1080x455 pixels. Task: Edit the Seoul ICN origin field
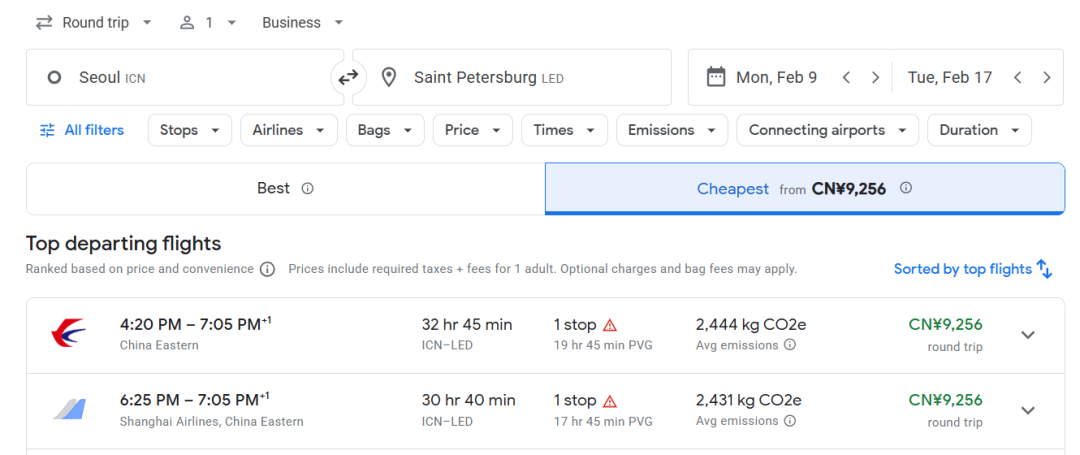(x=185, y=77)
